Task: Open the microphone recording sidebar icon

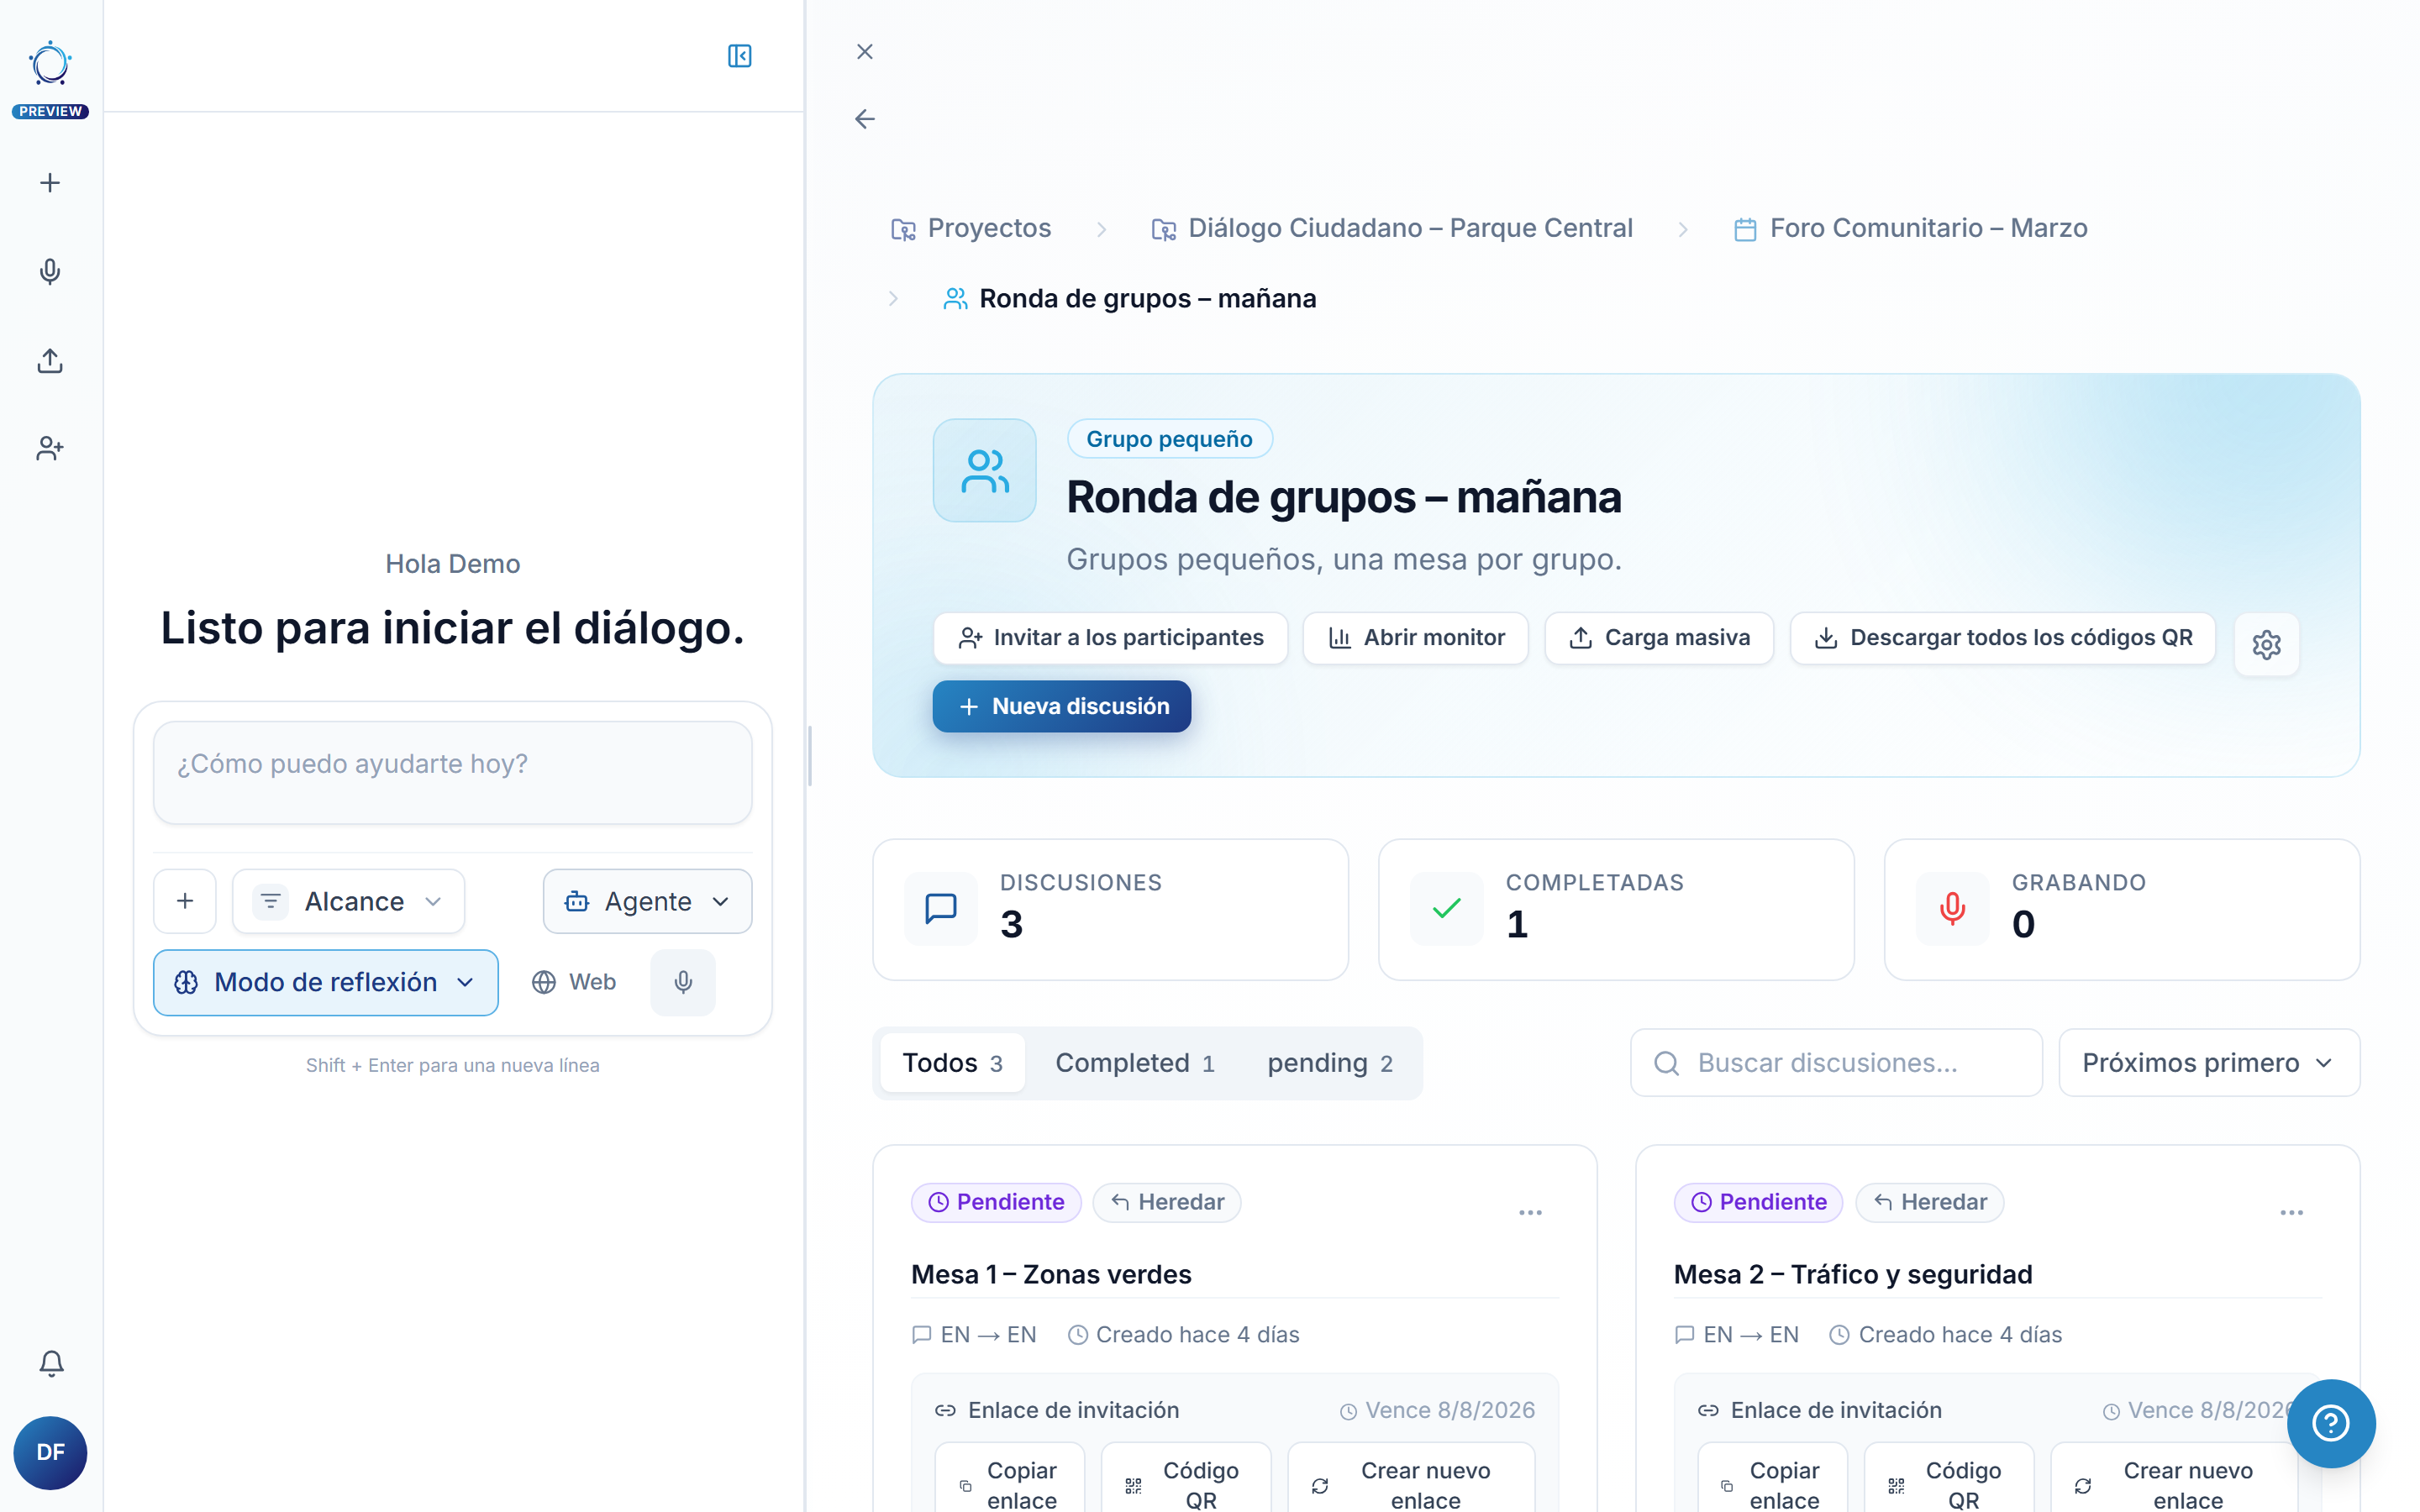Action: [50, 271]
